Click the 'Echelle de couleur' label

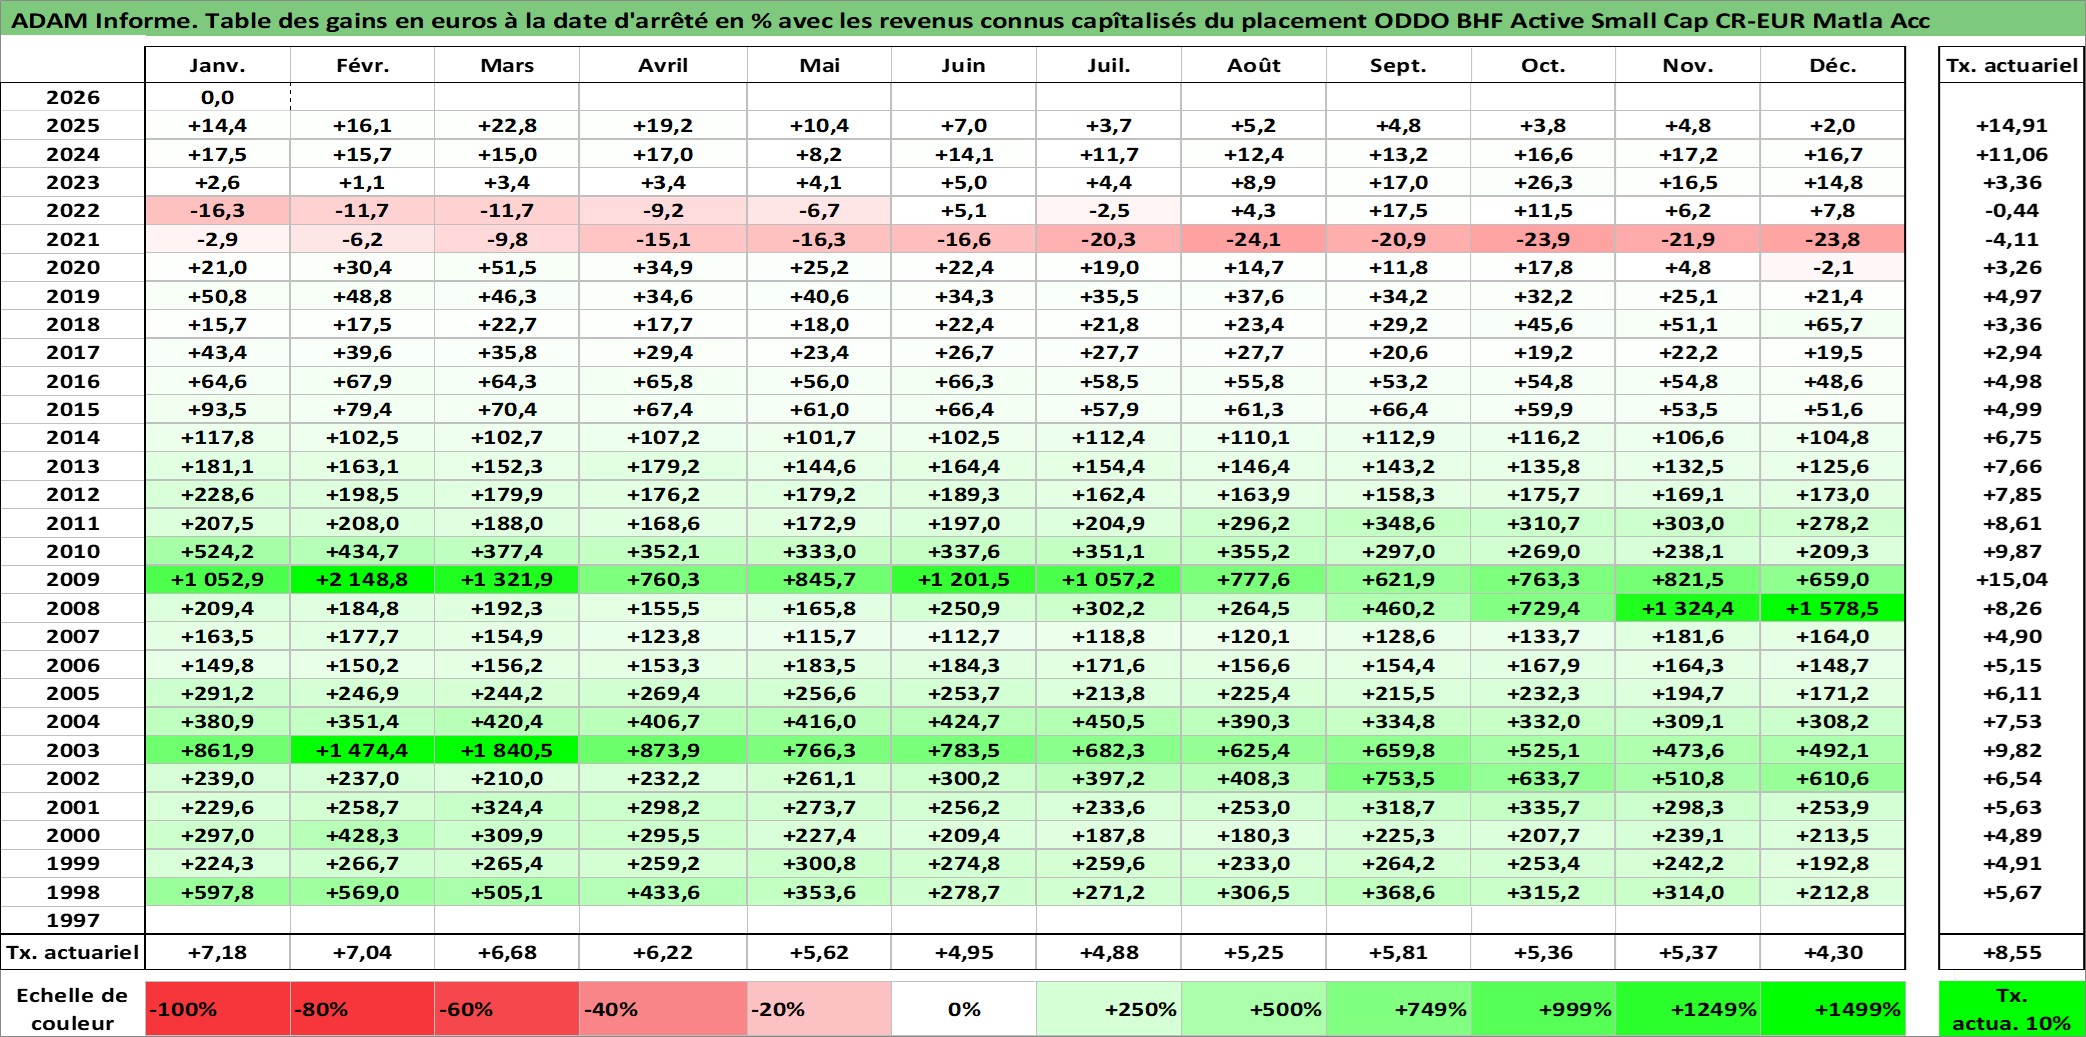pos(73,1008)
